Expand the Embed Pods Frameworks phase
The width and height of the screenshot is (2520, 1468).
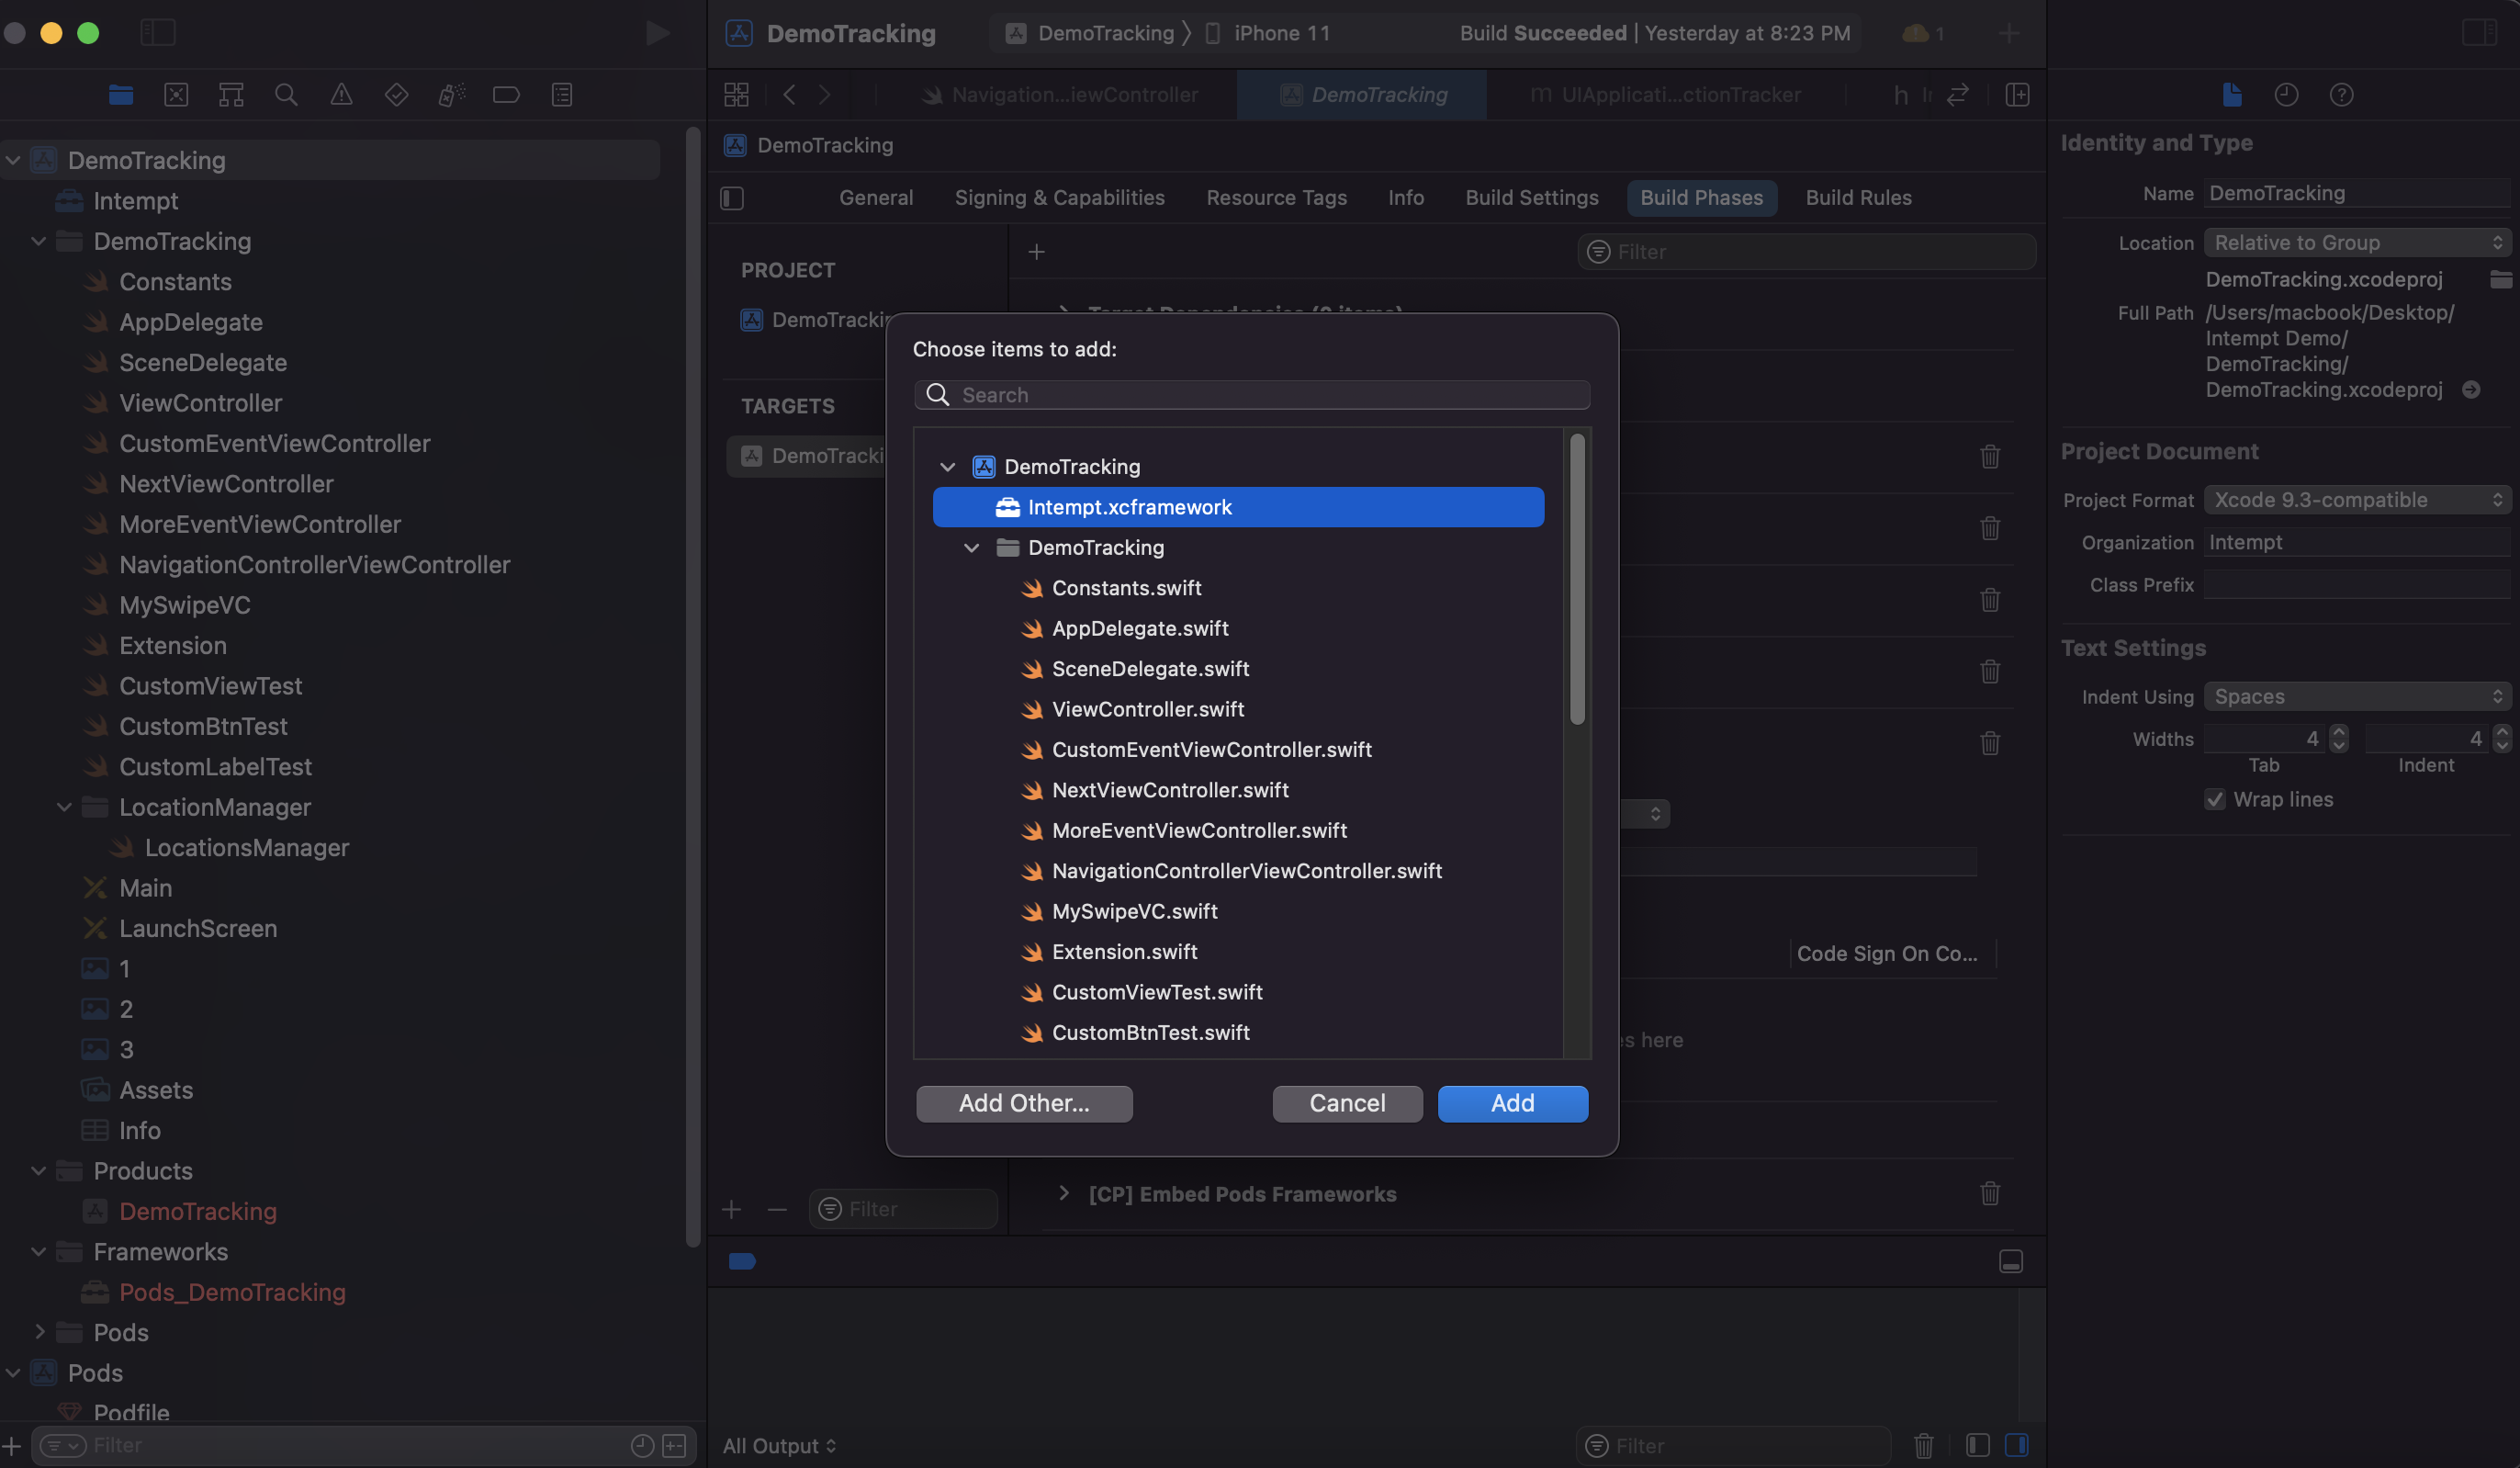tap(1064, 1193)
